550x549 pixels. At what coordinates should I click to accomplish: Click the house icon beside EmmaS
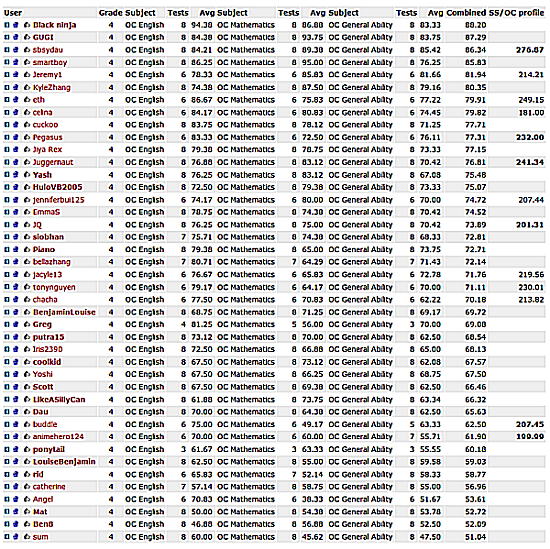[x=27, y=212]
